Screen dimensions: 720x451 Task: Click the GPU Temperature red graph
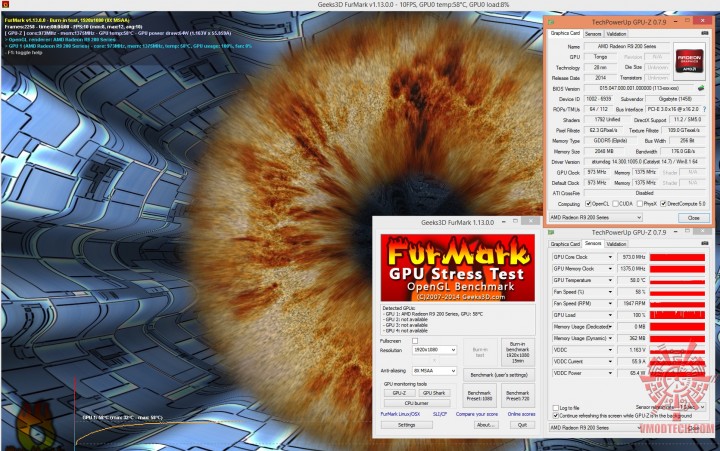677,280
